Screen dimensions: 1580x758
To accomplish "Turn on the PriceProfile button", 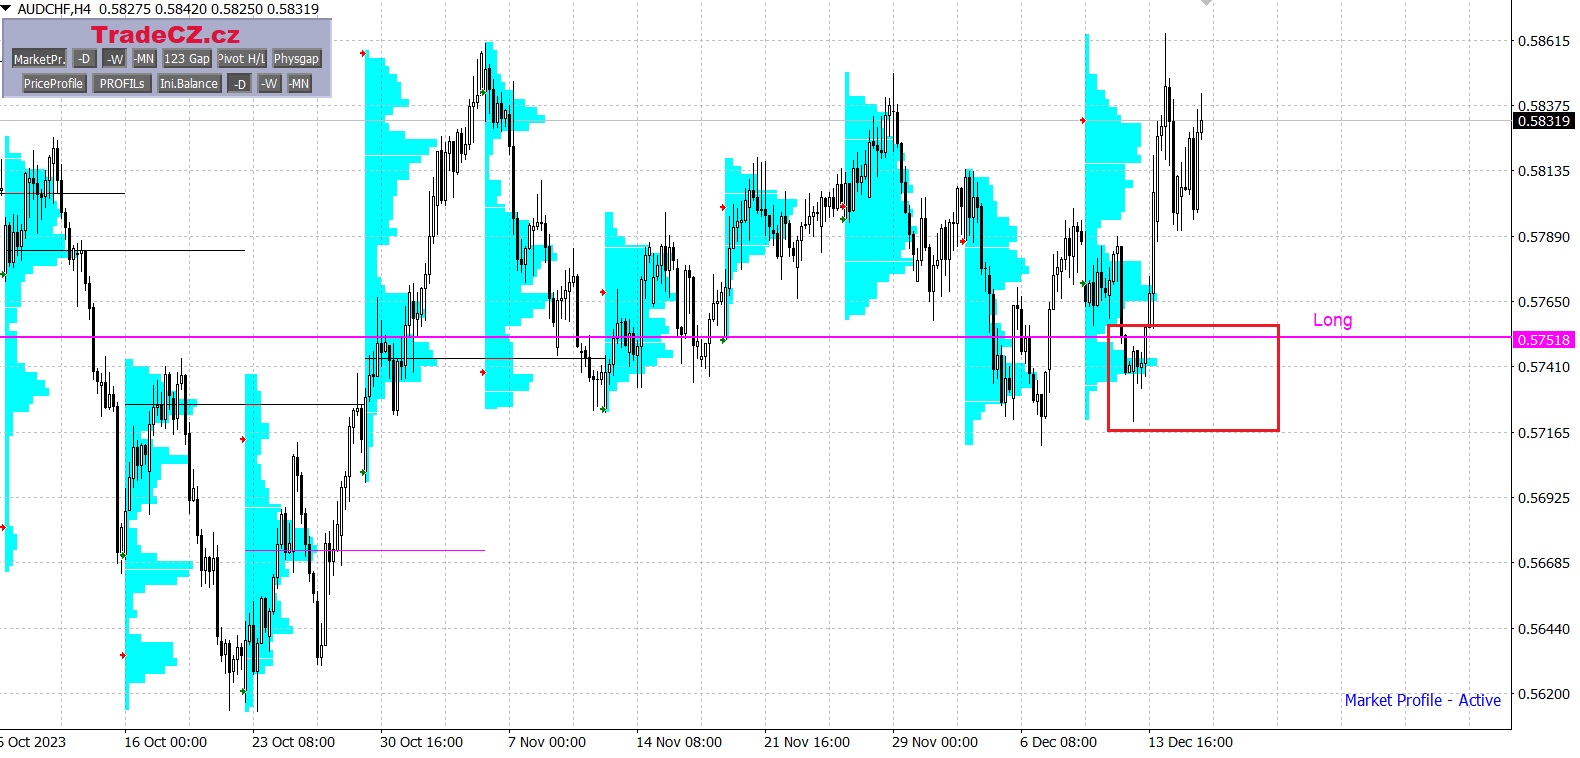I will [53, 84].
